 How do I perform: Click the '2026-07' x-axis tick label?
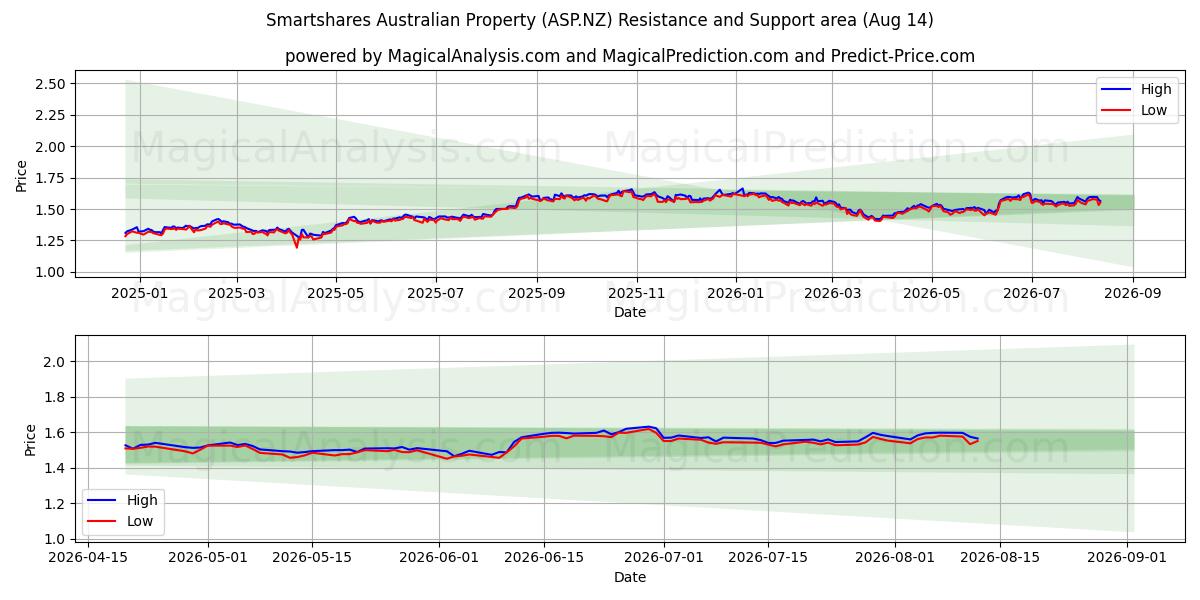point(1031,293)
